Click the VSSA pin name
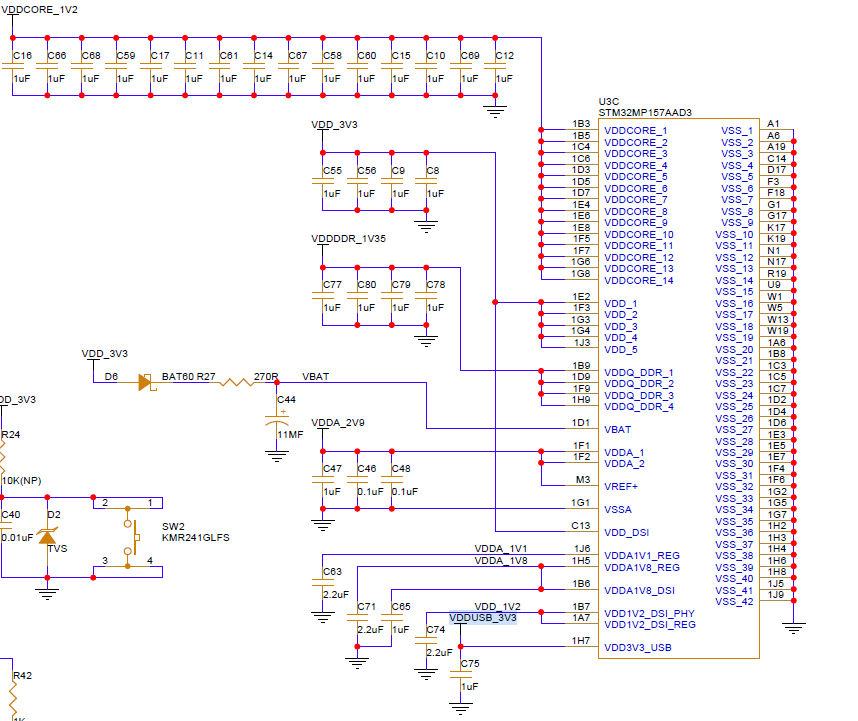Screen dimensions: 858x721 tap(618, 509)
